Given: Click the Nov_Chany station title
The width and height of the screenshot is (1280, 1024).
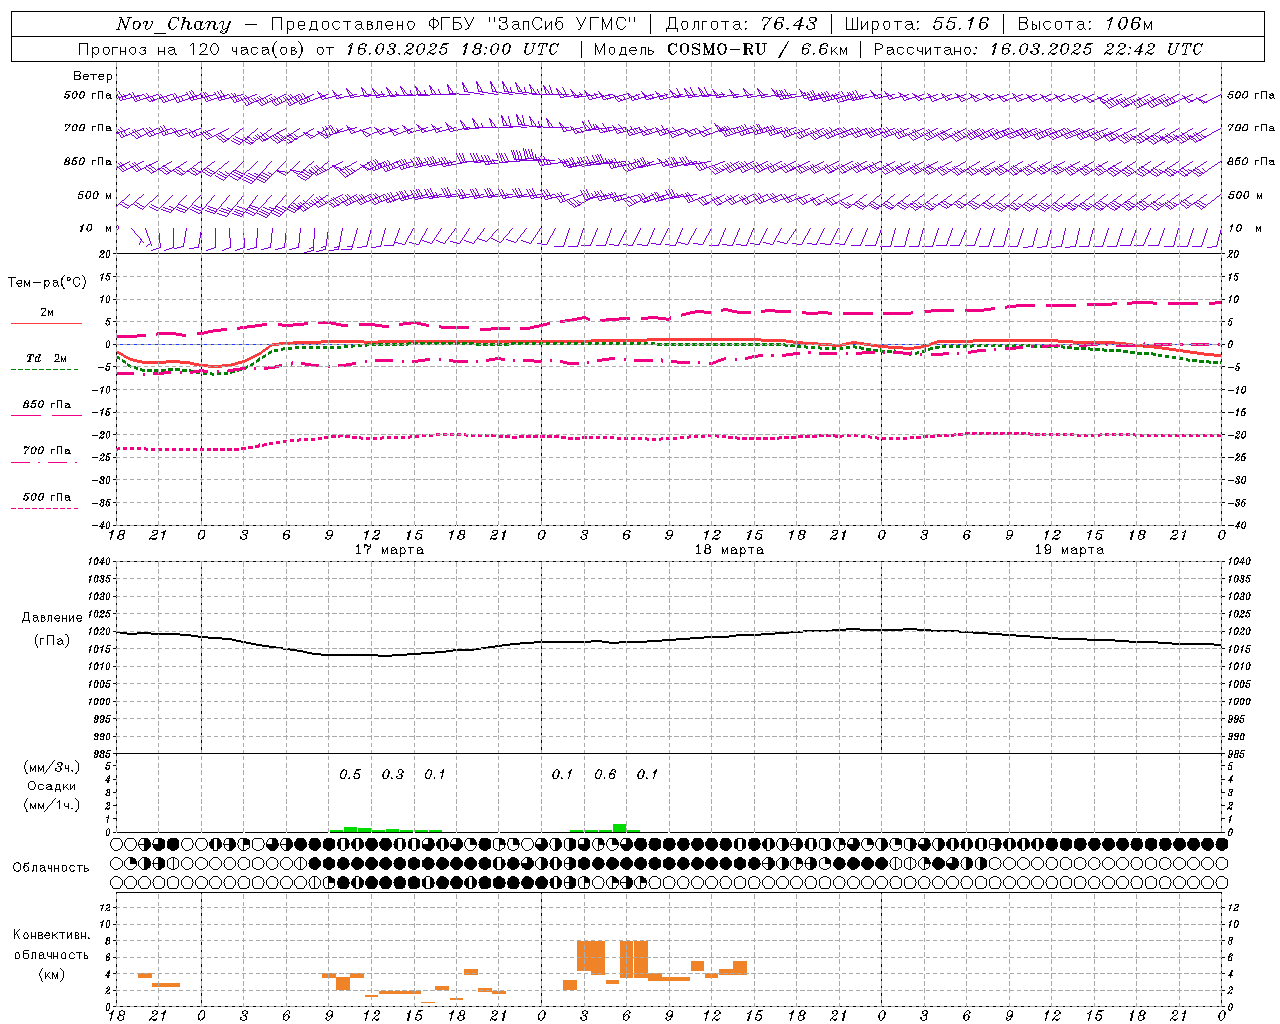Looking at the screenshot, I should click(x=173, y=24).
